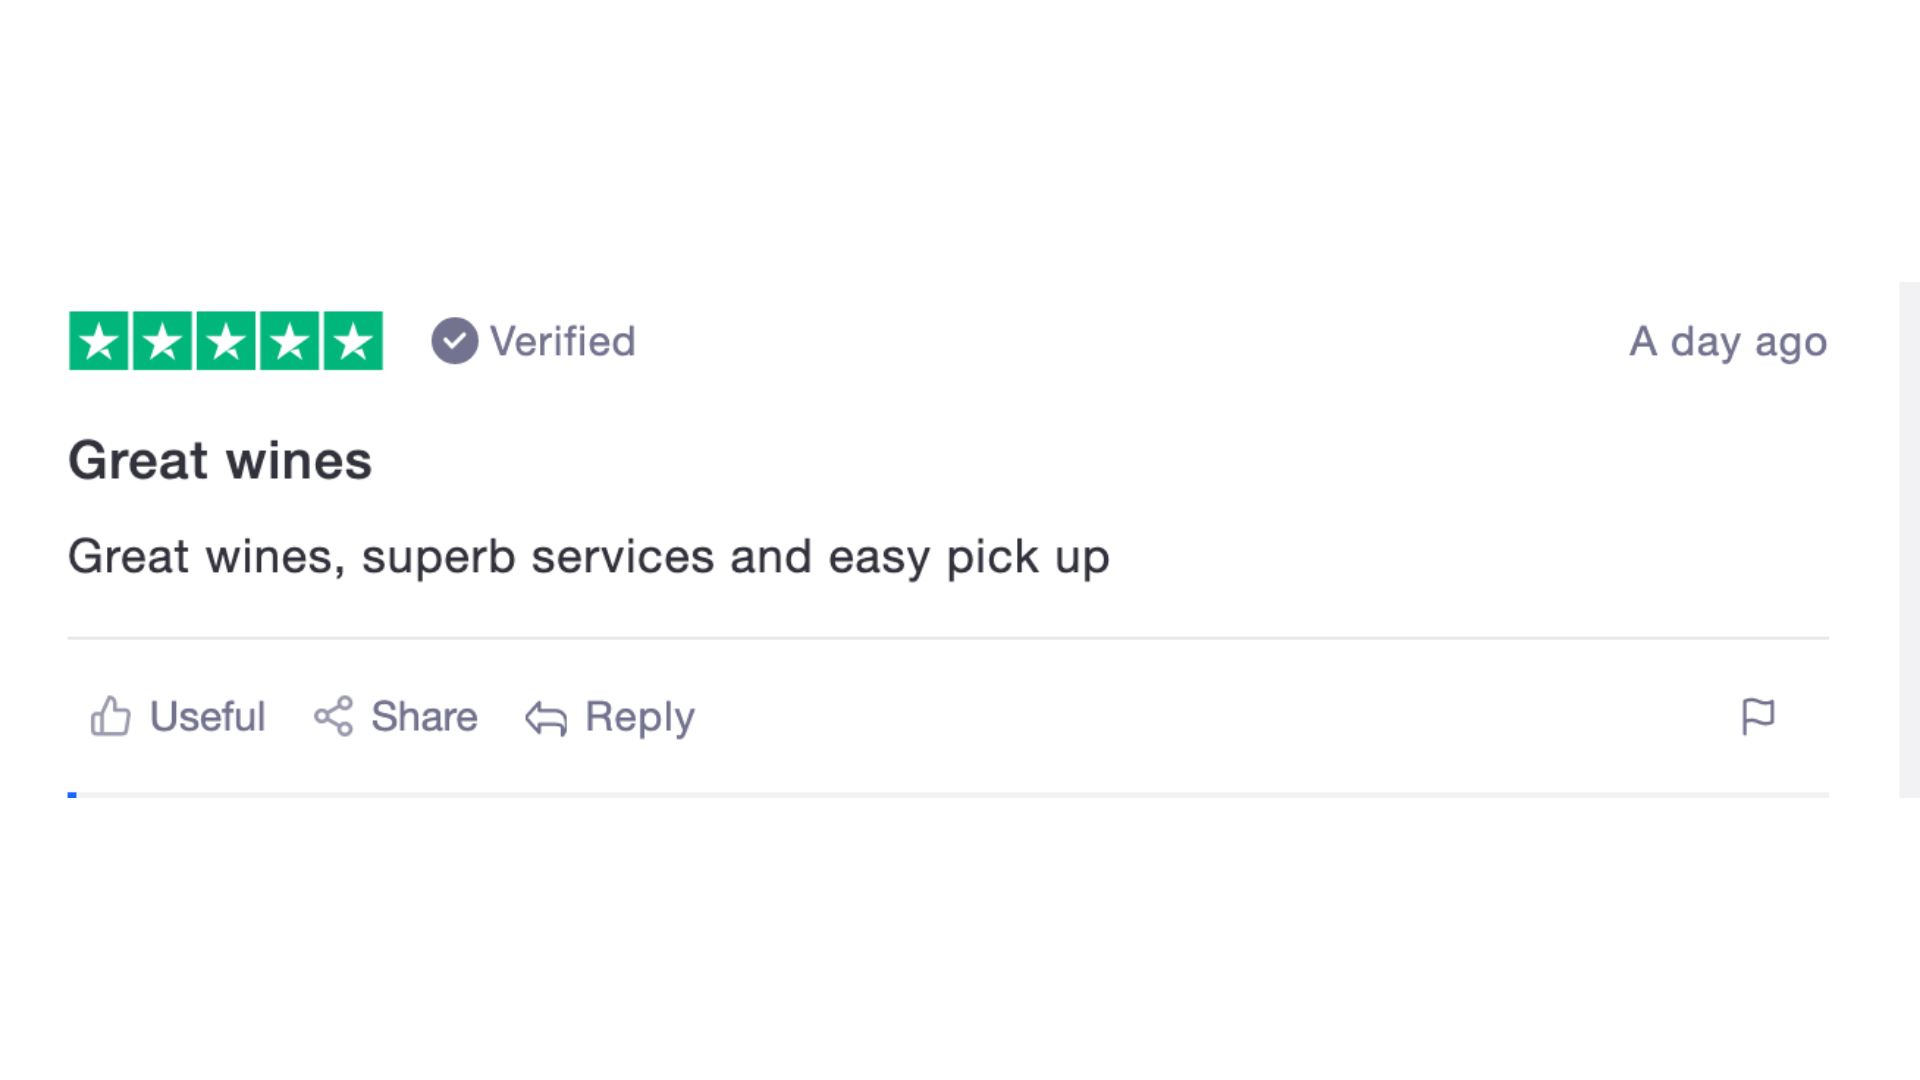Viewport: 1920px width, 1080px height.
Task: Mark review as Useful
Action: point(207,716)
